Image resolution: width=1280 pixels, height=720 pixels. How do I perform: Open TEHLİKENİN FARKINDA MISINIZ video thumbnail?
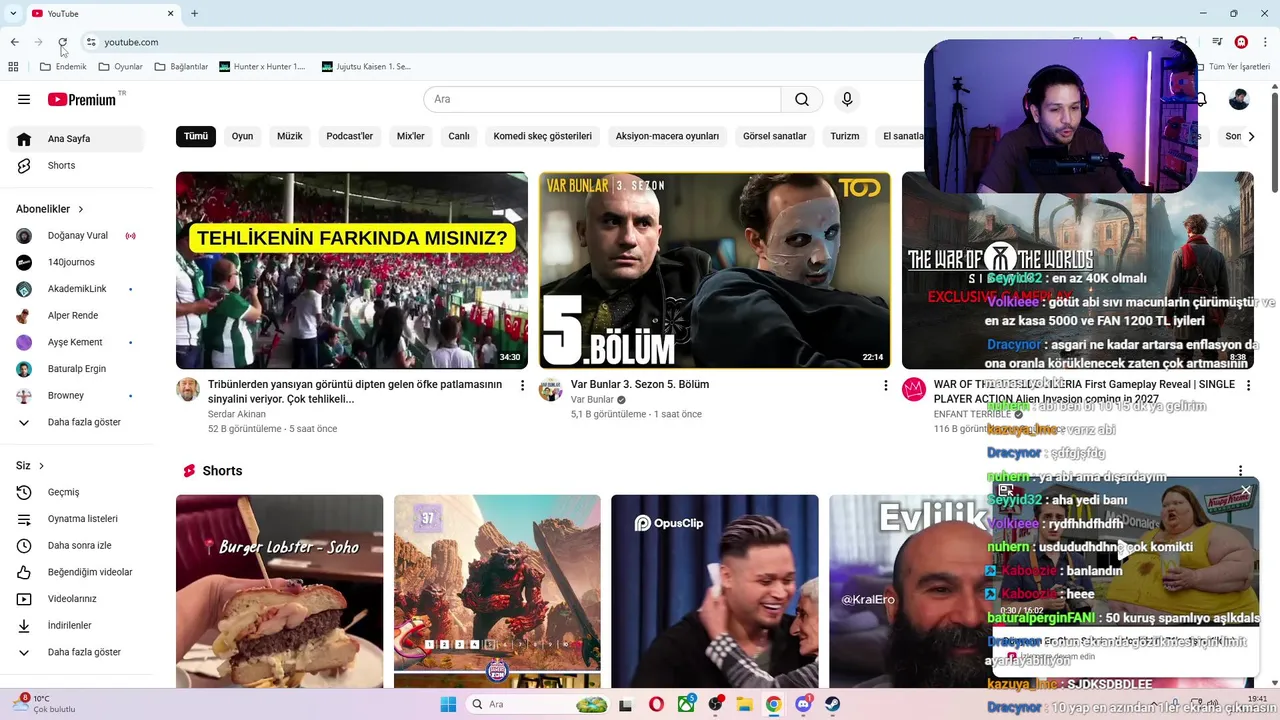point(352,270)
